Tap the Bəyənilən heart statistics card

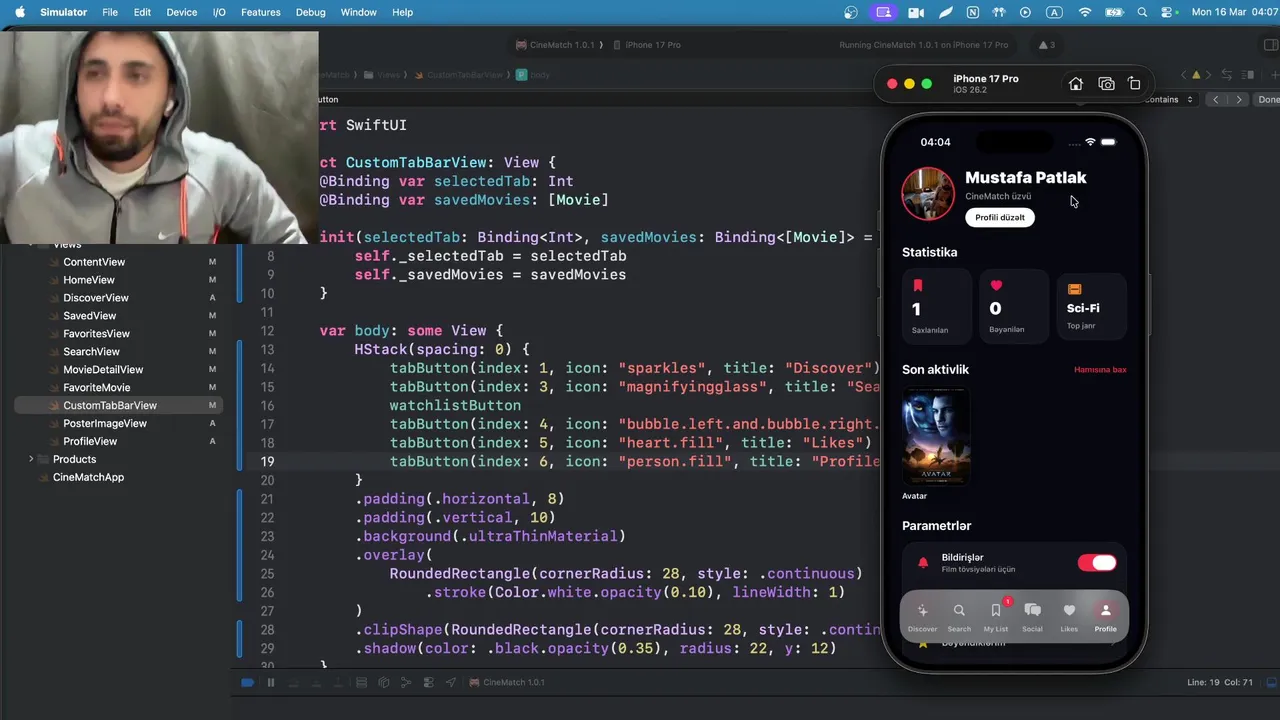(x=1014, y=307)
